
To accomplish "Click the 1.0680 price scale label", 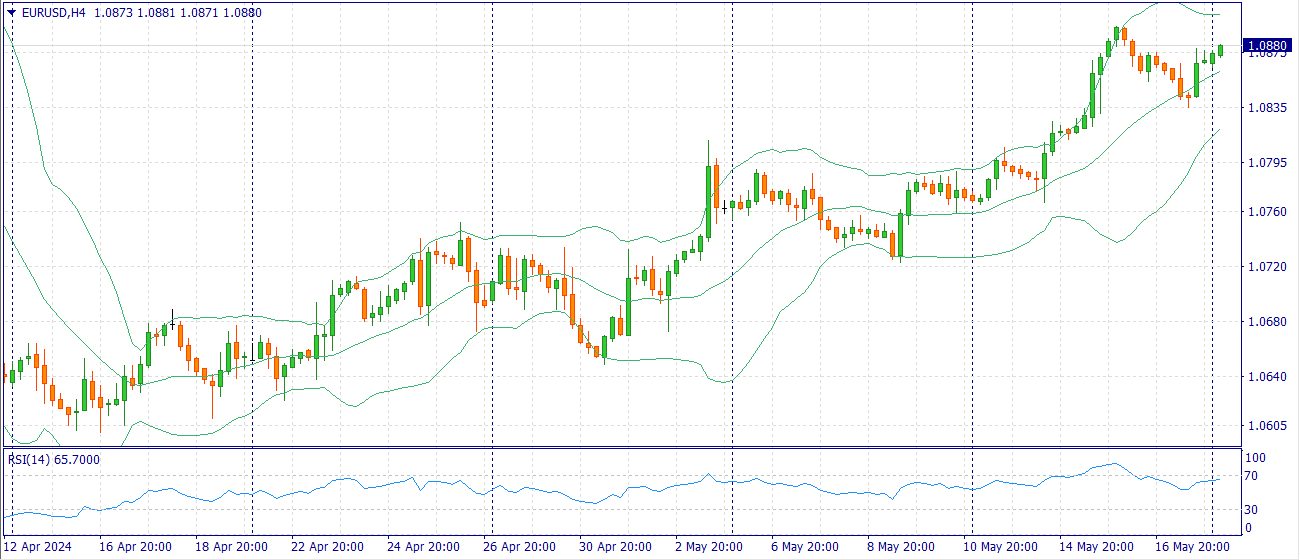I will (1269, 322).
